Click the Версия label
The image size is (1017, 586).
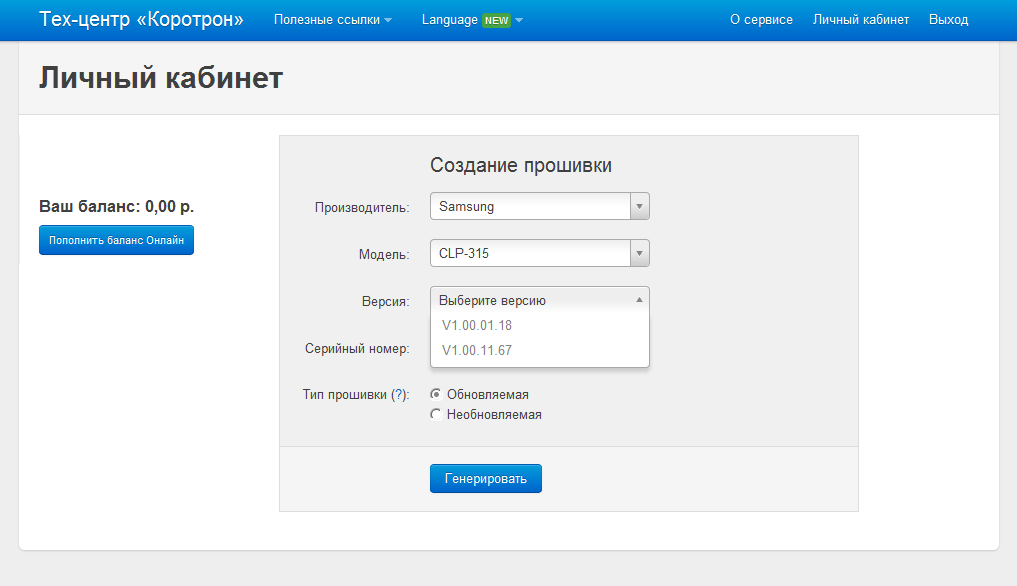click(385, 302)
